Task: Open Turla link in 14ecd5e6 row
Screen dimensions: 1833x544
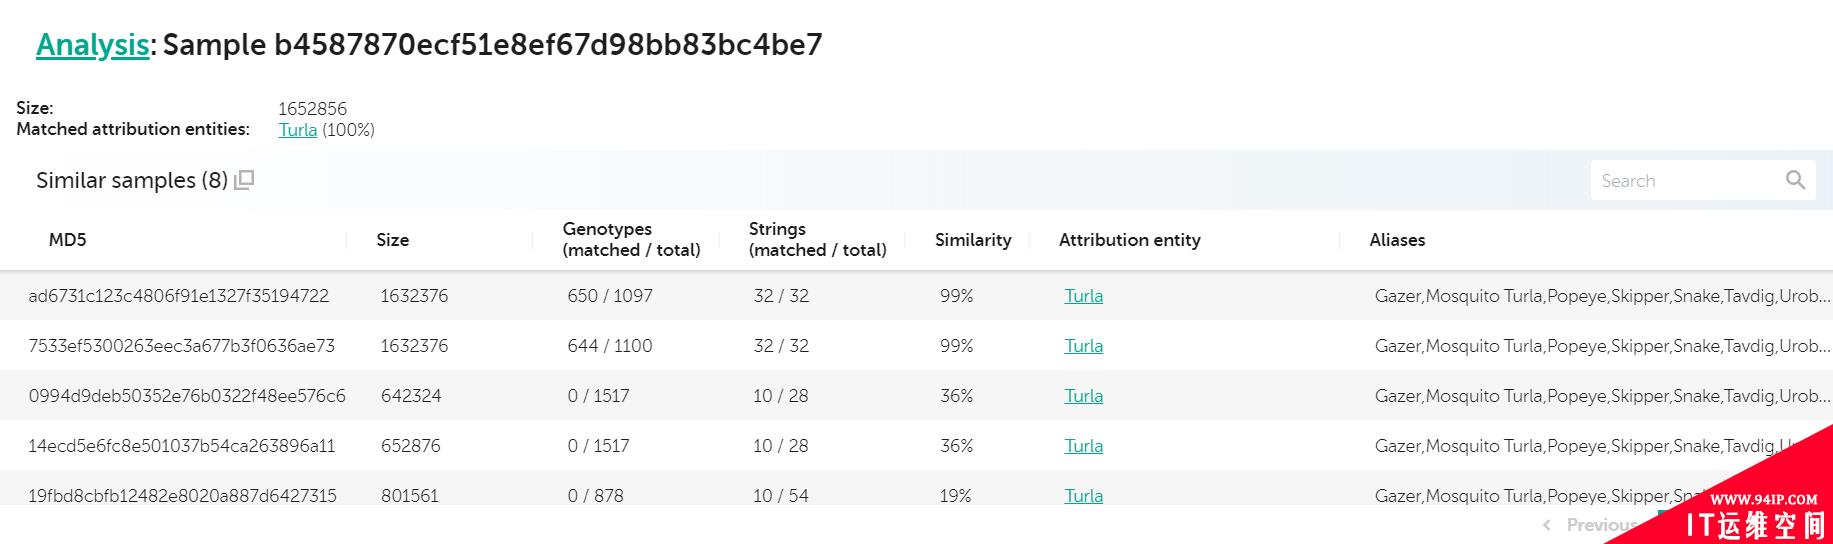Action: pyautogui.click(x=1084, y=446)
